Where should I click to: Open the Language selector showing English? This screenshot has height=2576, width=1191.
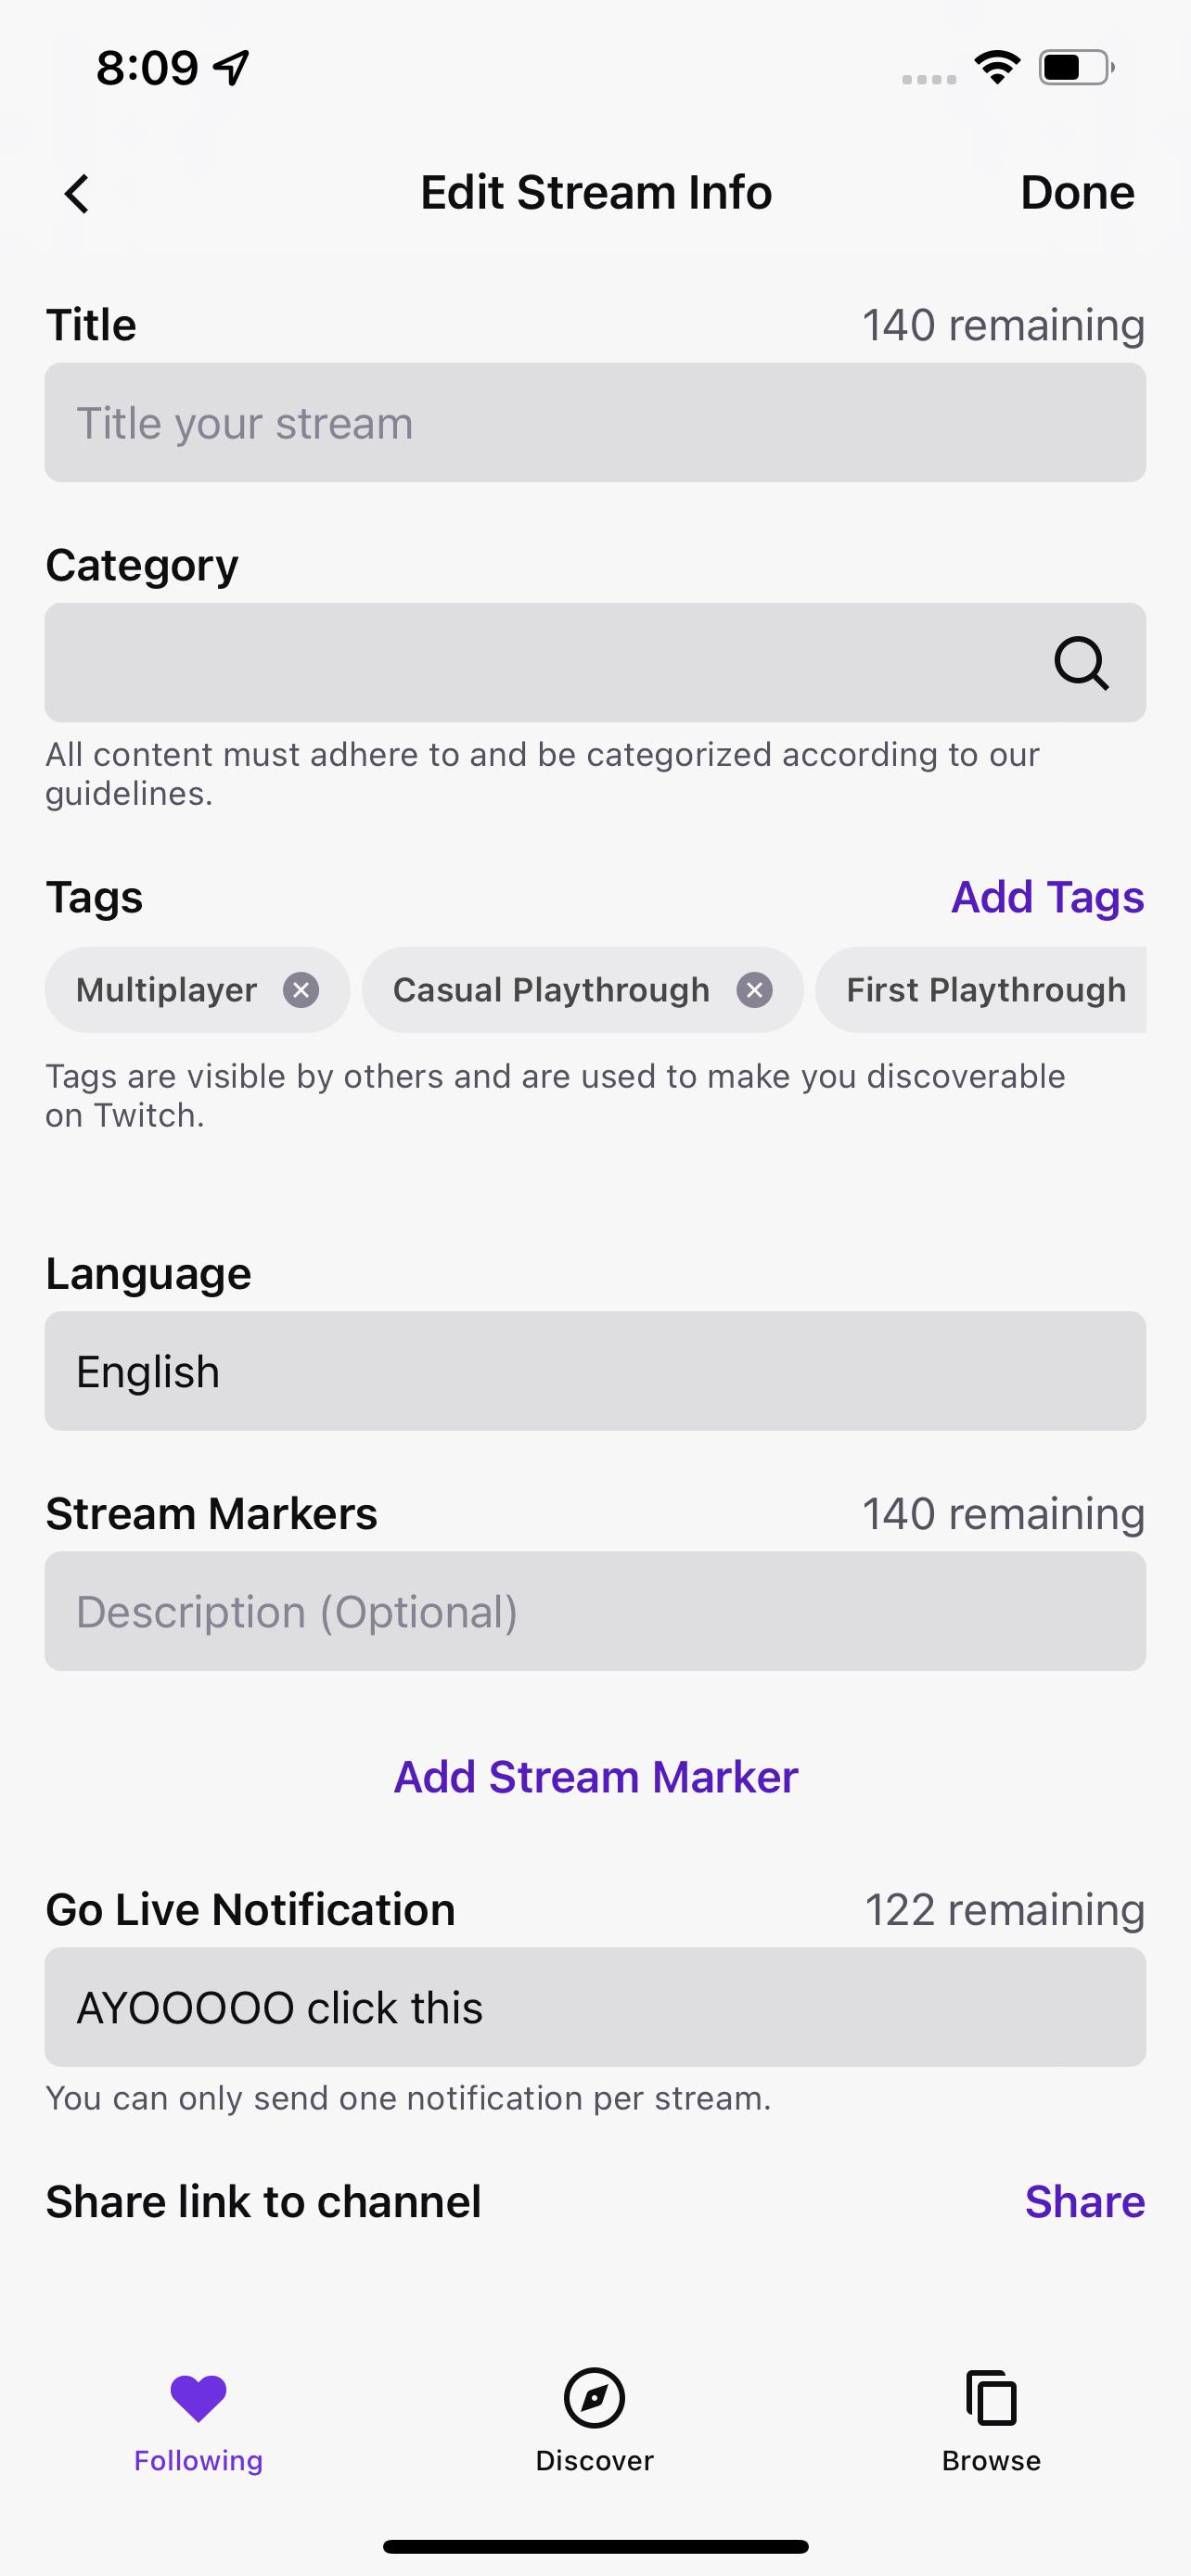(x=595, y=1371)
